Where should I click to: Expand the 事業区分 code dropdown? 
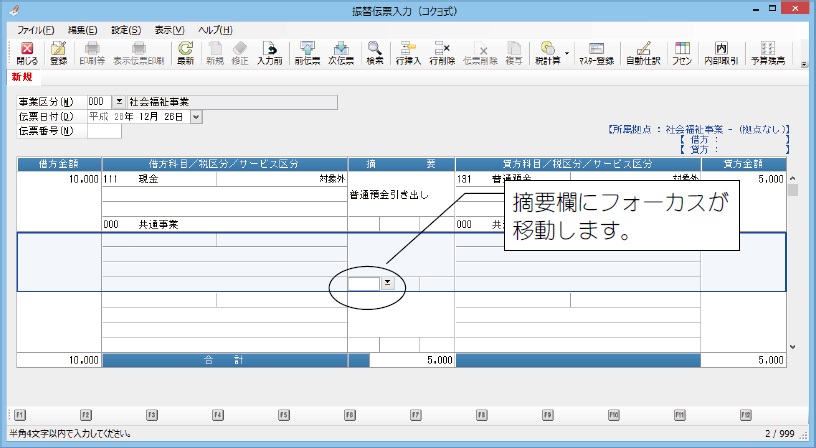[120, 102]
